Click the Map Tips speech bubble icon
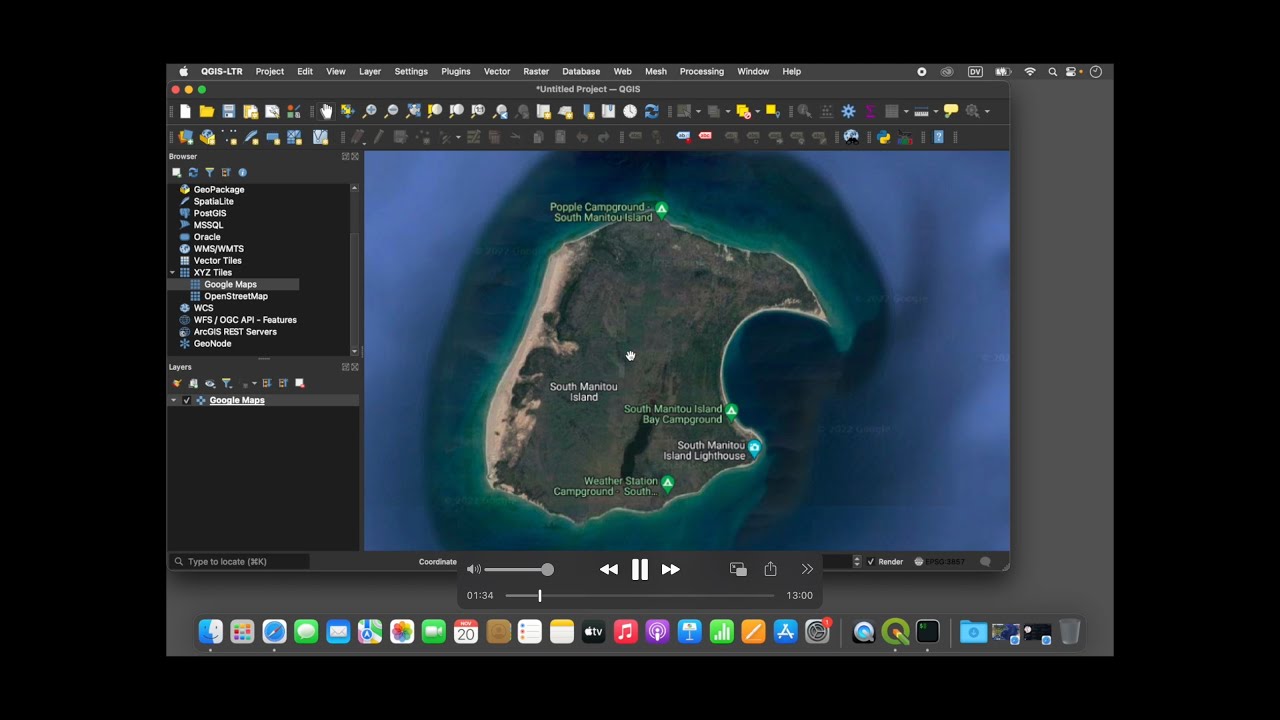This screenshot has height=720, width=1280. point(951,111)
